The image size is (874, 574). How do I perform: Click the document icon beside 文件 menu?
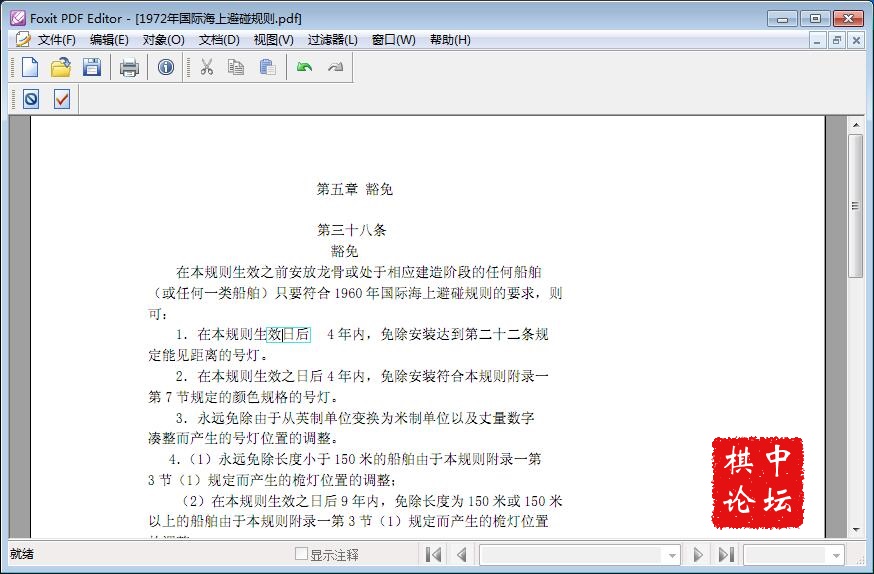click(x=23, y=40)
